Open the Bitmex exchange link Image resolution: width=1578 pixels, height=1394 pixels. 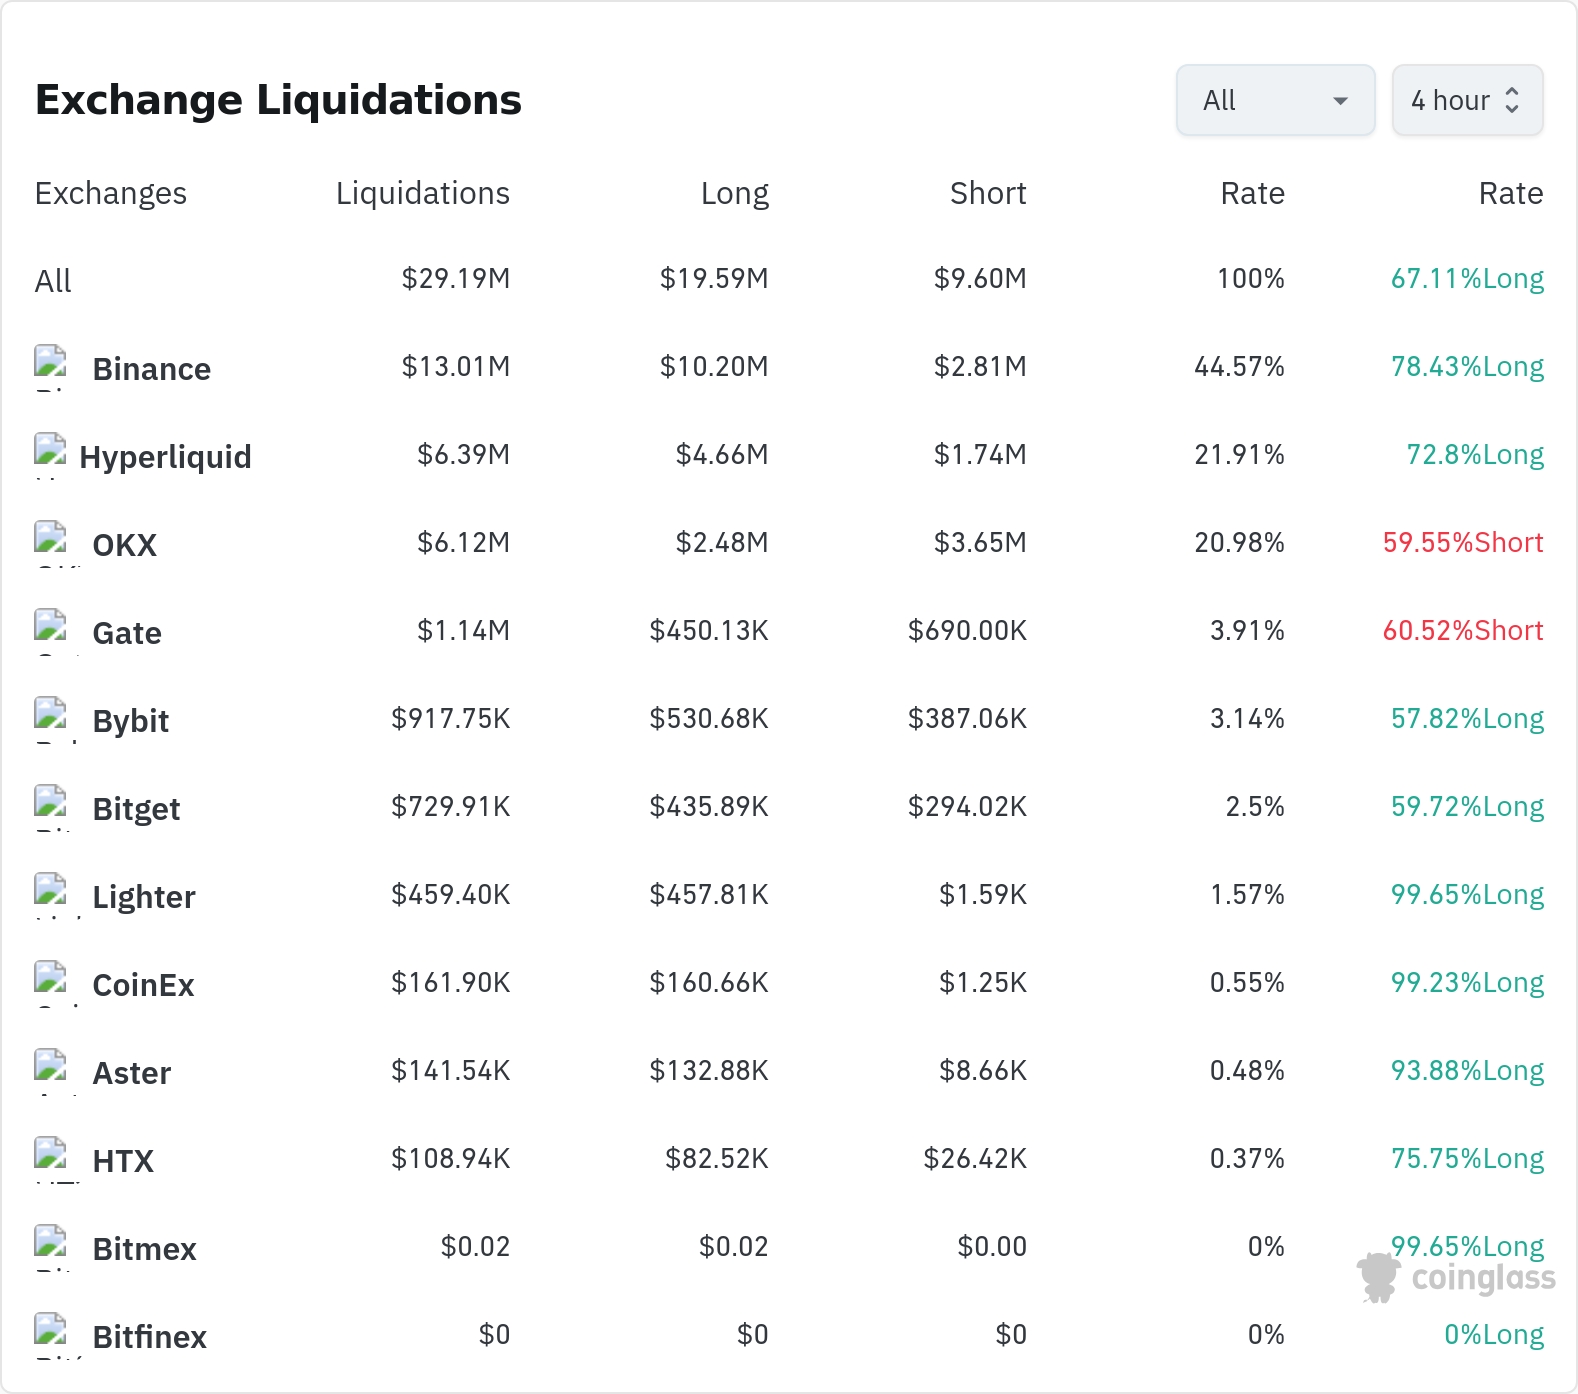click(x=144, y=1249)
